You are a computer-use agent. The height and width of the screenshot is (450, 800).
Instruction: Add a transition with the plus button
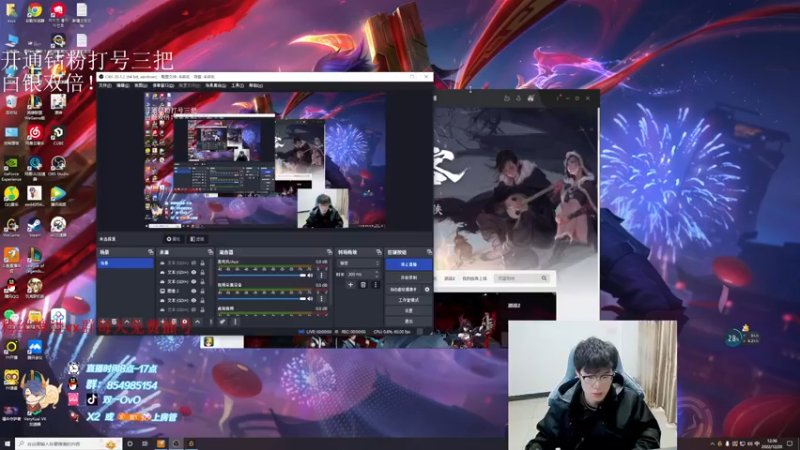(x=351, y=285)
